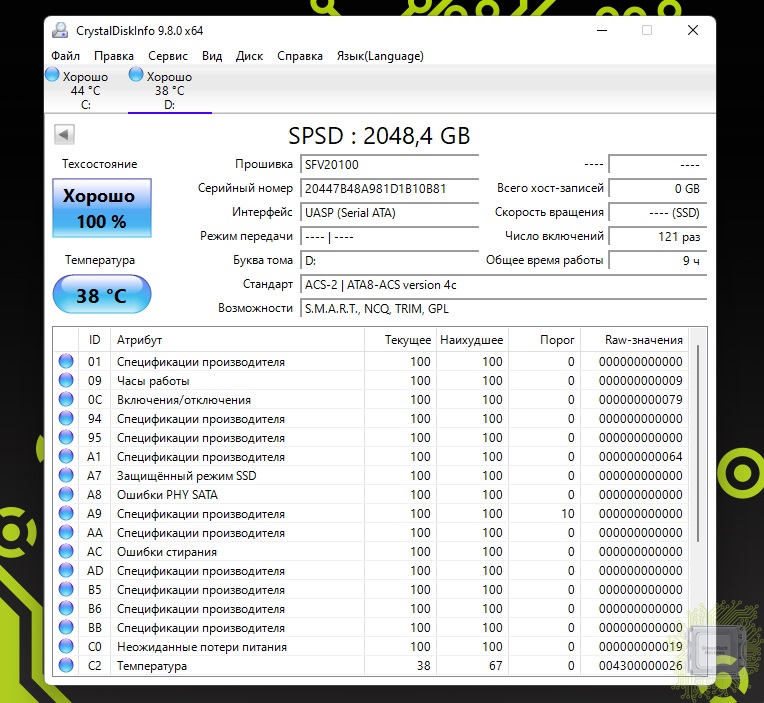Click the status icon of attribute 01
764x703 pixels.
click(x=66, y=362)
